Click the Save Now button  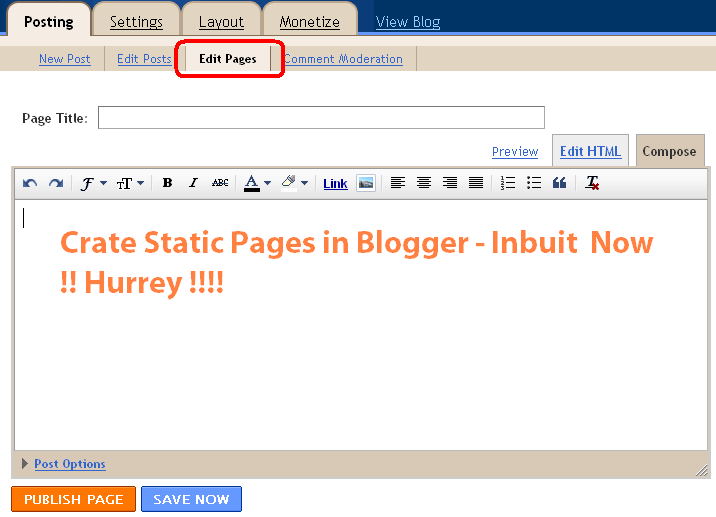(191, 499)
